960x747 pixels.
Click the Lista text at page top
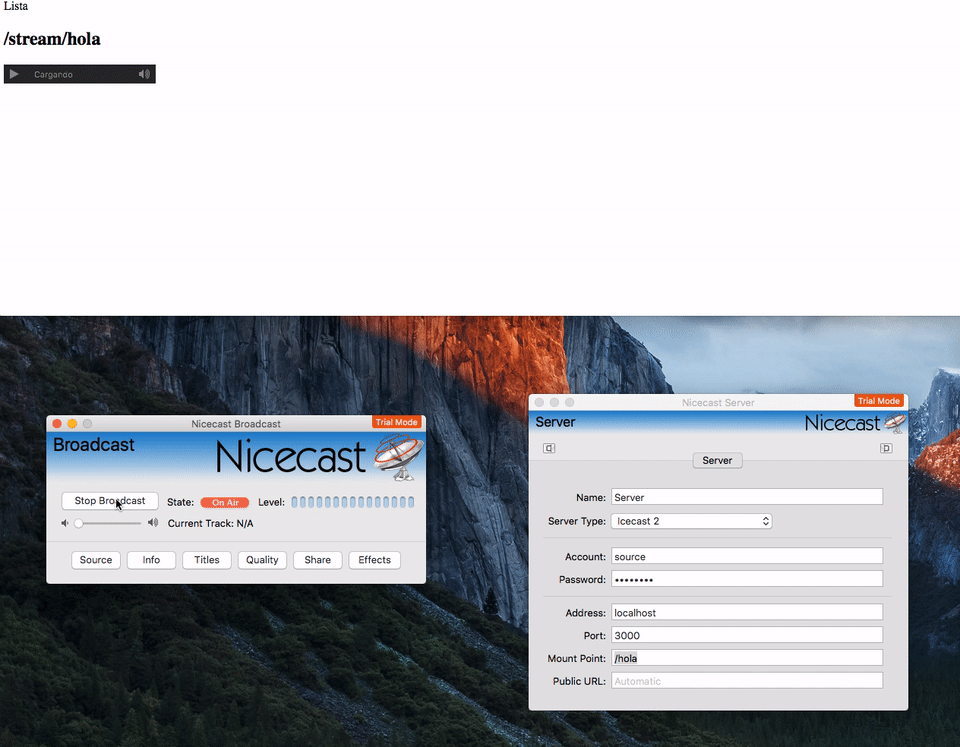coord(16,6)
